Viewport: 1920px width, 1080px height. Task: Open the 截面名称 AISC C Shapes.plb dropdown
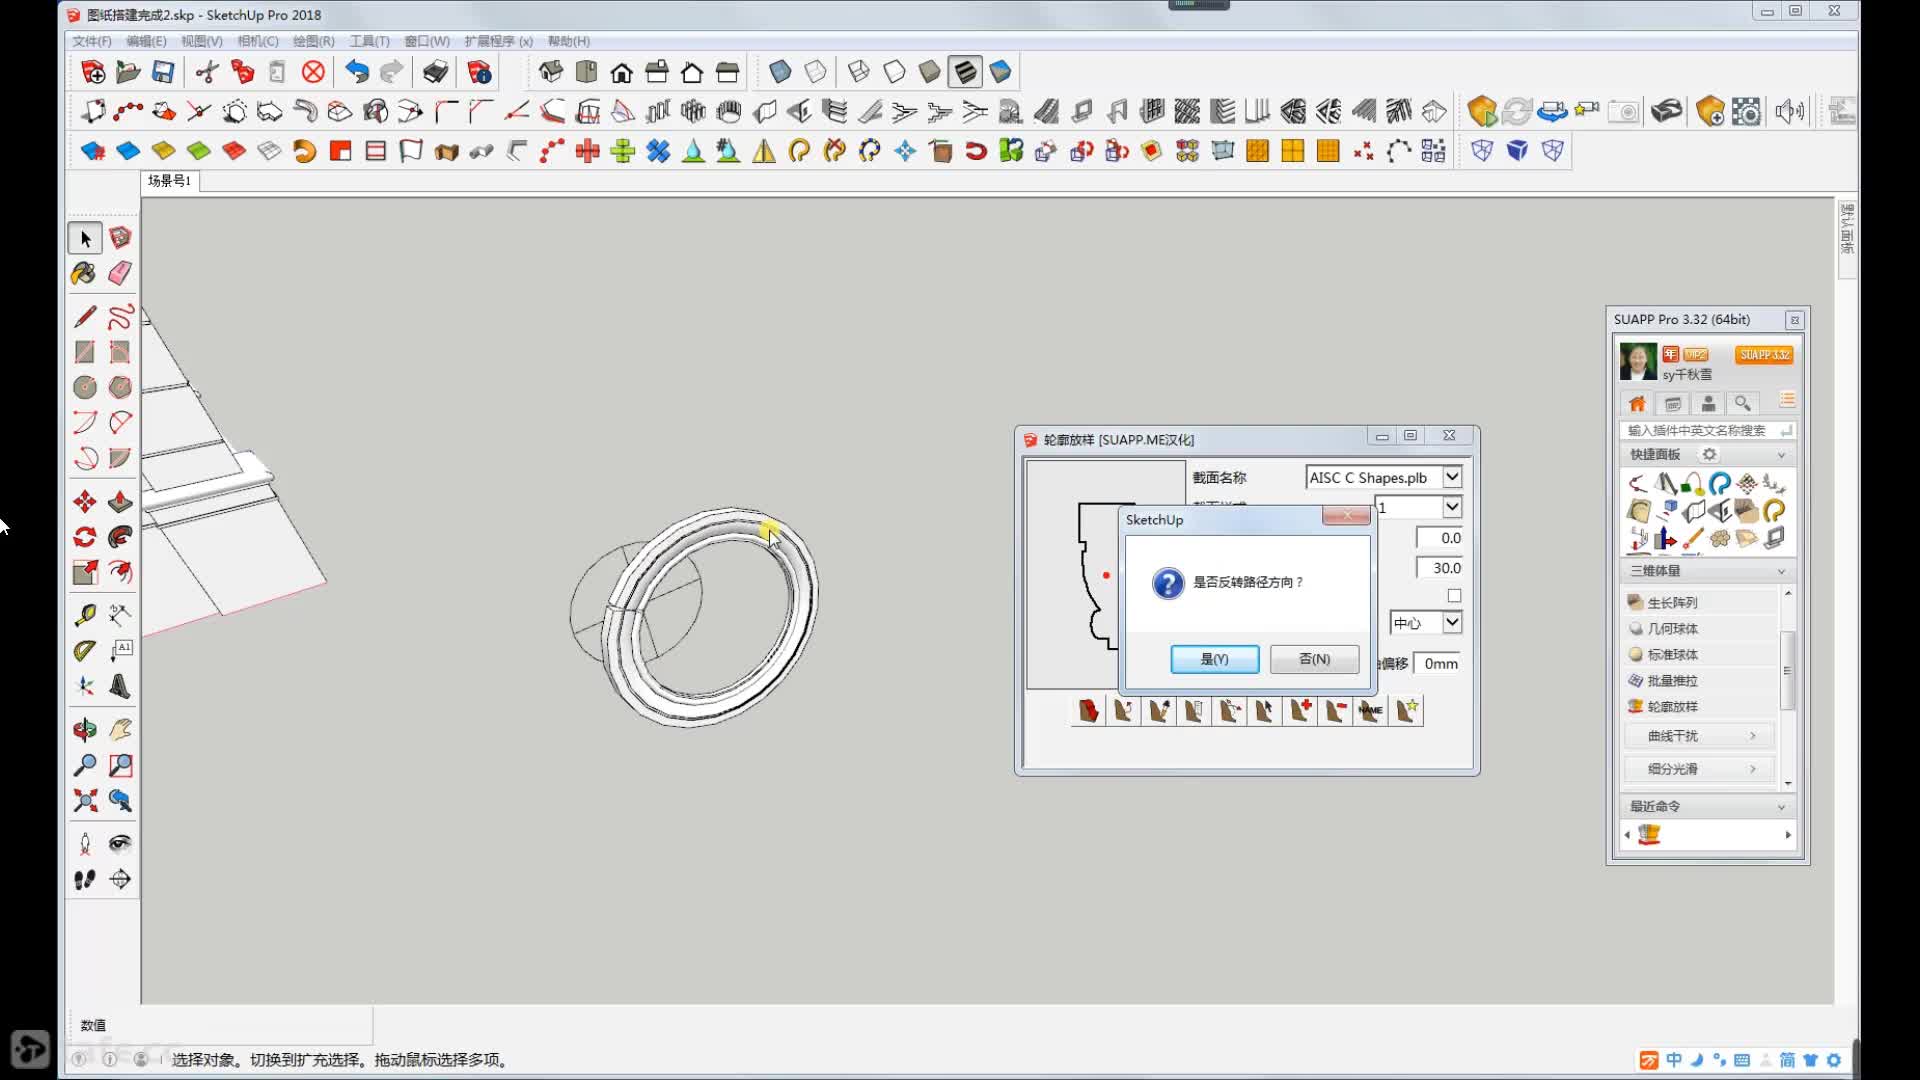[1452, 477]
